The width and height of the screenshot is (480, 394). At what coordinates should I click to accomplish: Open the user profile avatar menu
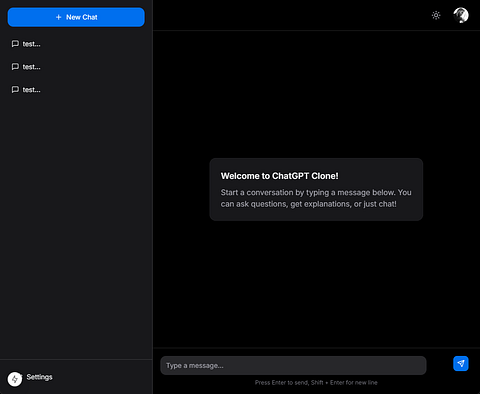coord(461,15)
